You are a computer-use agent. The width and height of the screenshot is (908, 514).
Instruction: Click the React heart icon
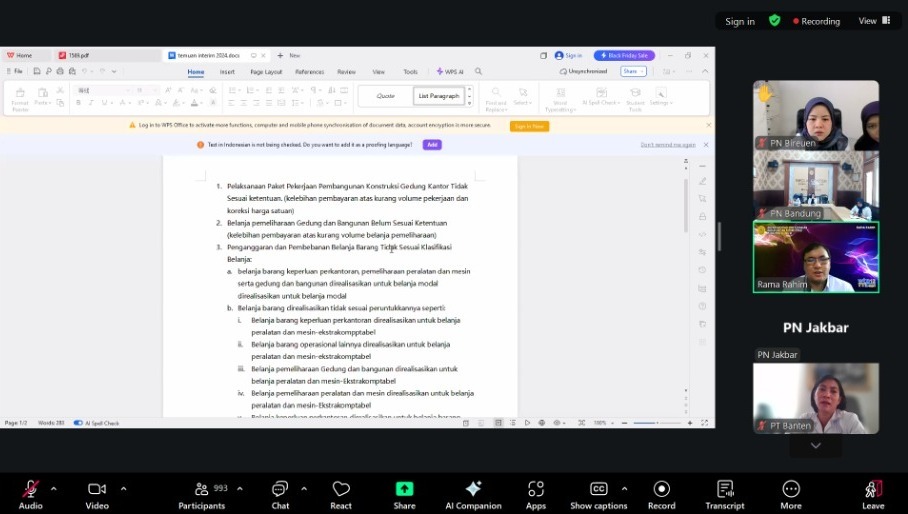pos(341,489)
